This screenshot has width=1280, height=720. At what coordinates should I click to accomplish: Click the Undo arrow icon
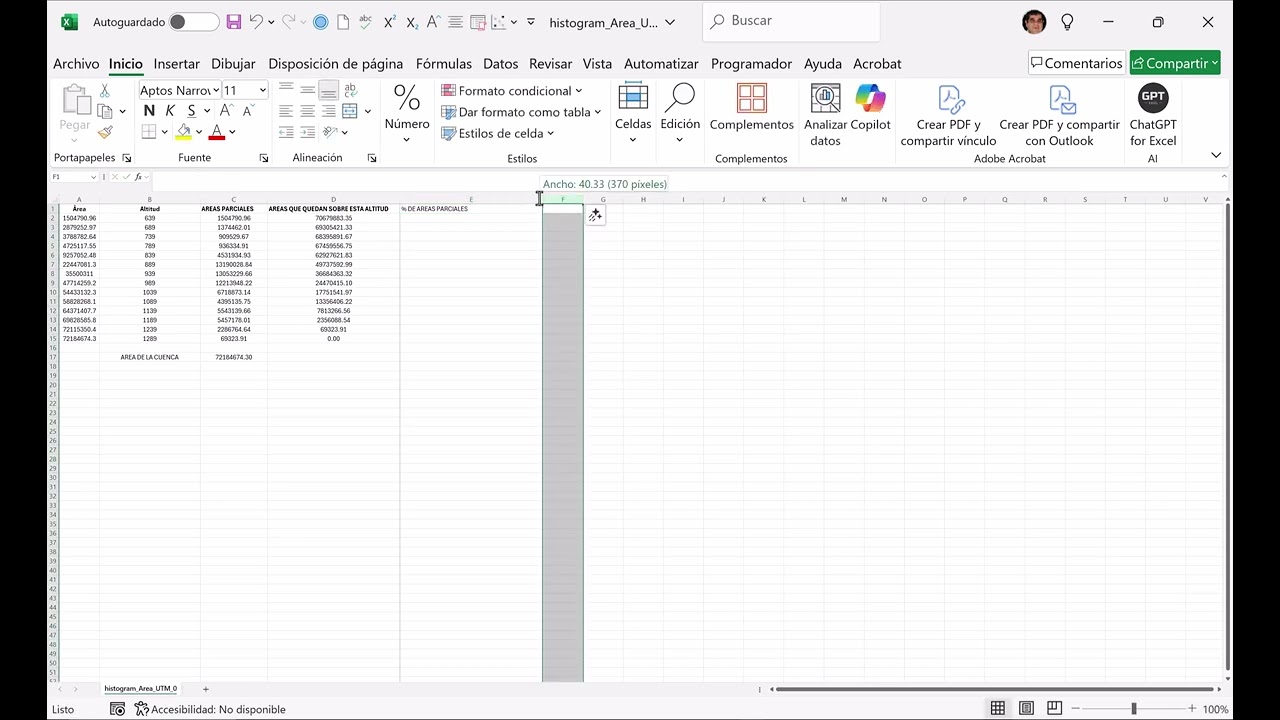pyautogui.click(x=257, y=22)
